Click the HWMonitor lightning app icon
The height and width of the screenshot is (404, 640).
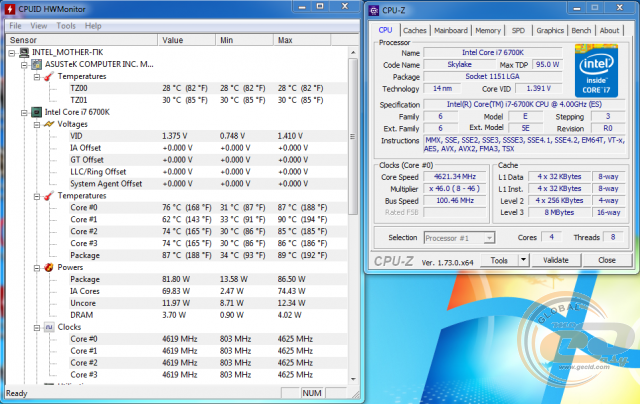pos(10,9)
